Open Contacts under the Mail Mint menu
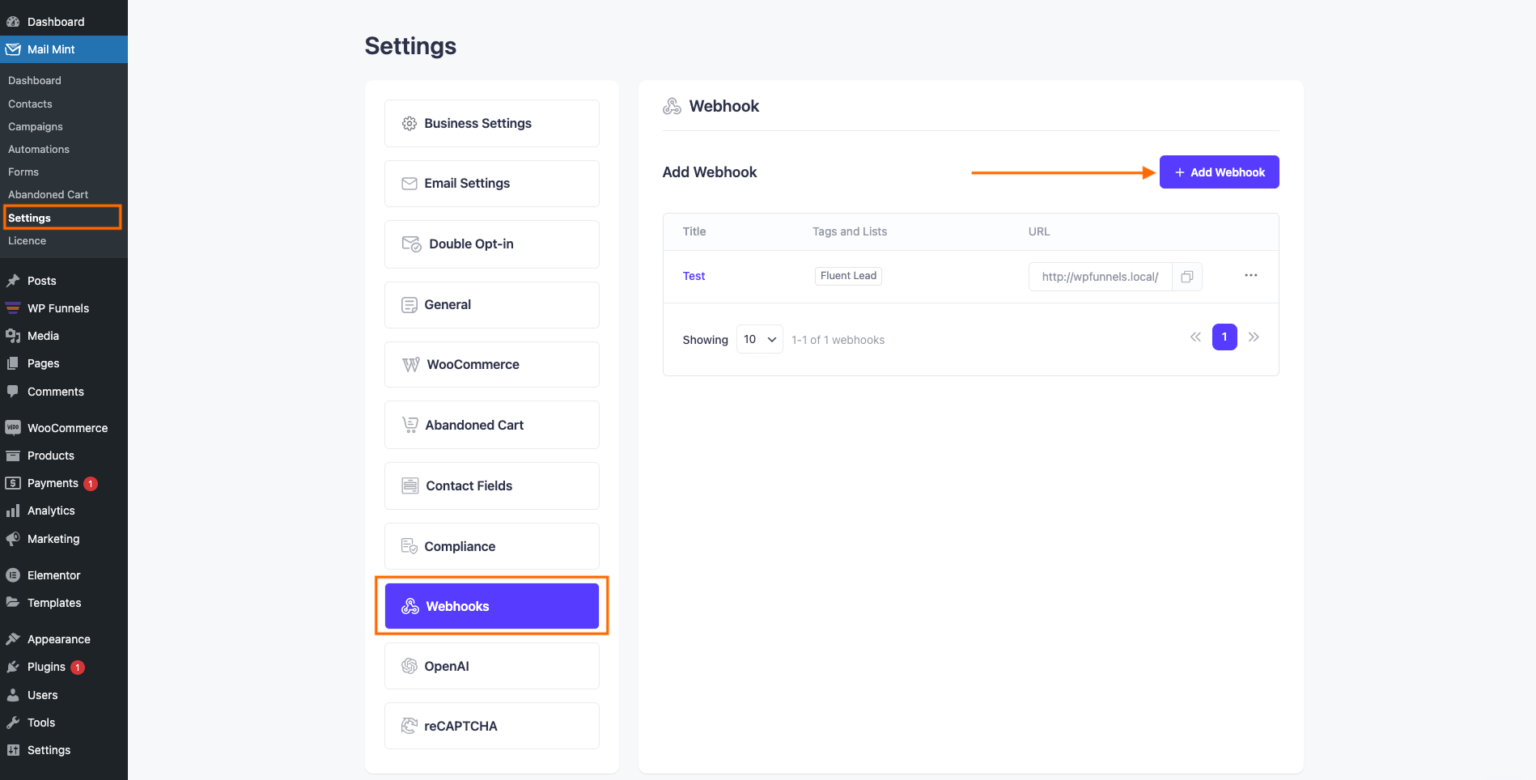The height and width of the screenshot is (780, 1536). [30, 103]
